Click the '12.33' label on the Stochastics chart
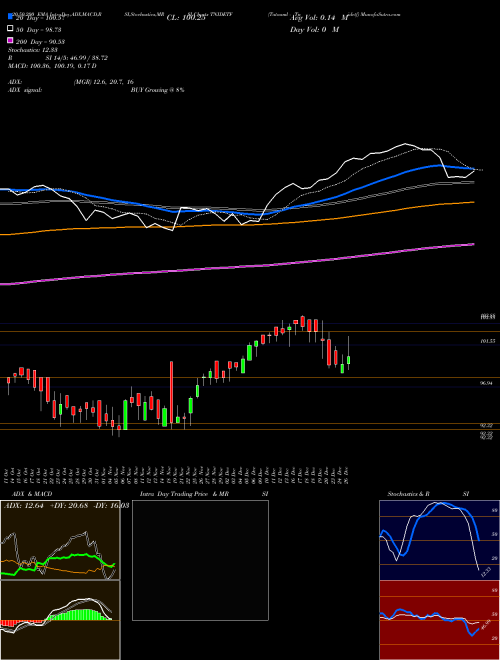 coord(486,572)
